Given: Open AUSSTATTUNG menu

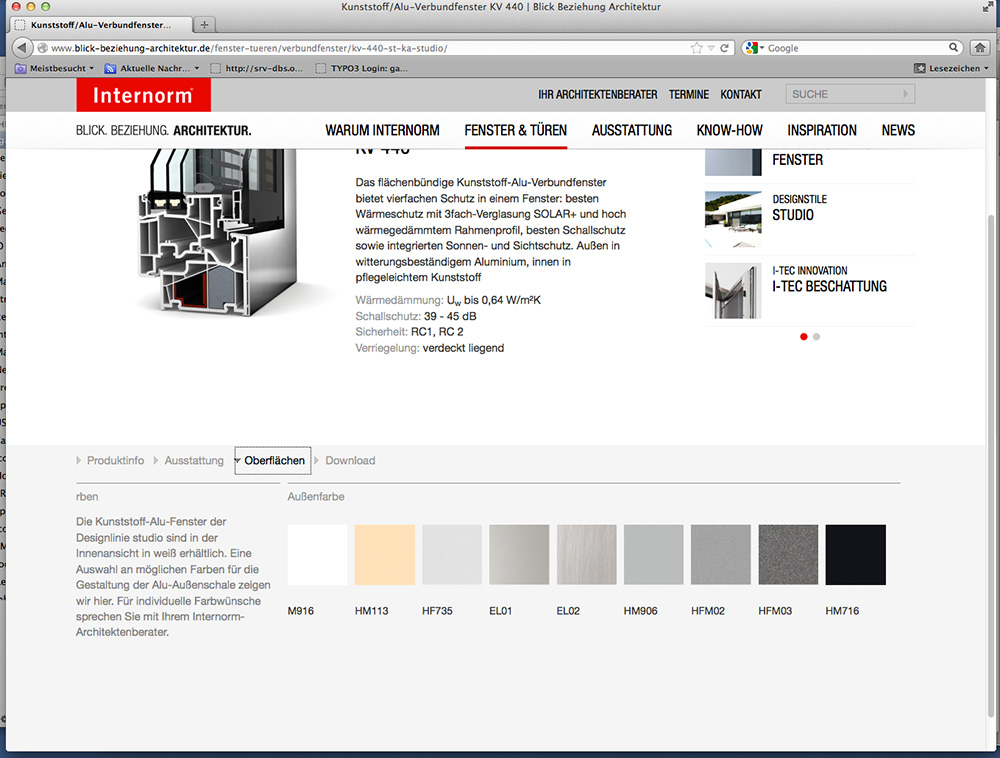Looking at the screenshot, I should coord(631,130).
